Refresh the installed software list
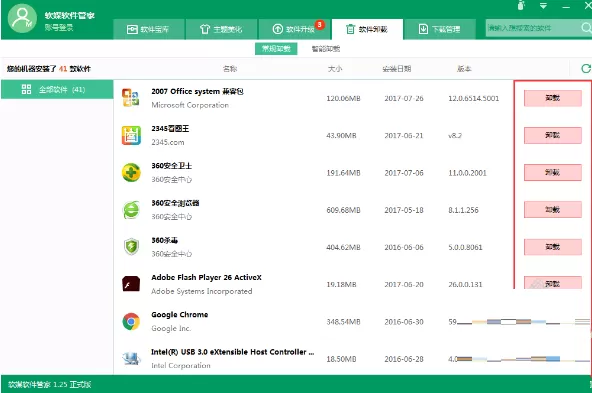 586,69
